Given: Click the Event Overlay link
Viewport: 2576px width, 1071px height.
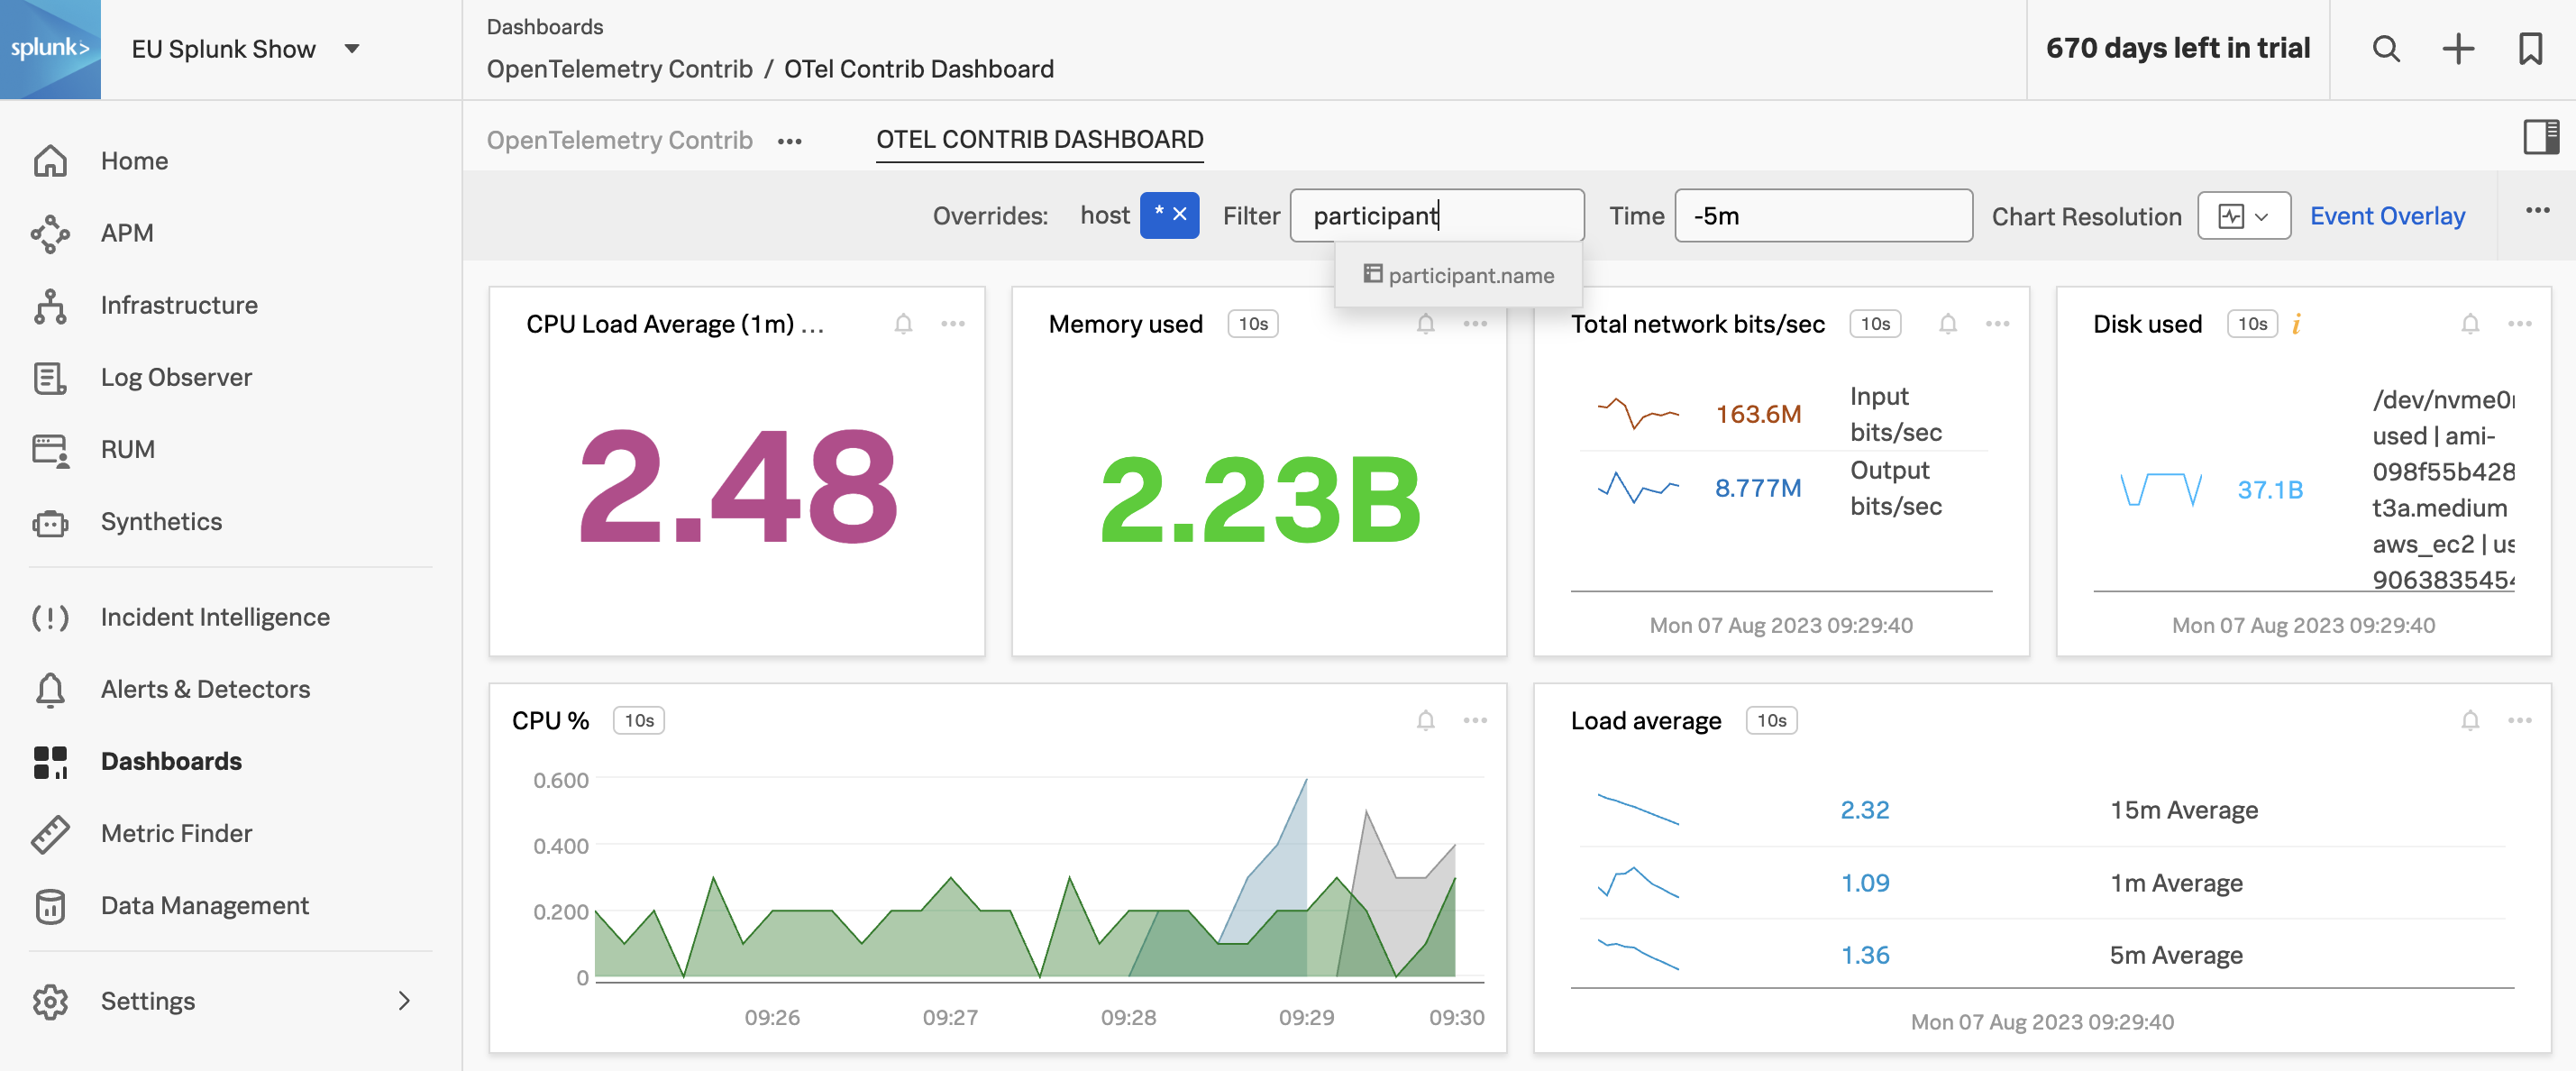Looking at the screenshot, I should click(2386, 216).
